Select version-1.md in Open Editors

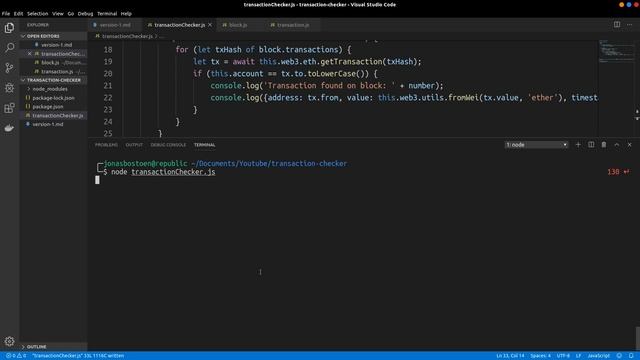point(53,45)
